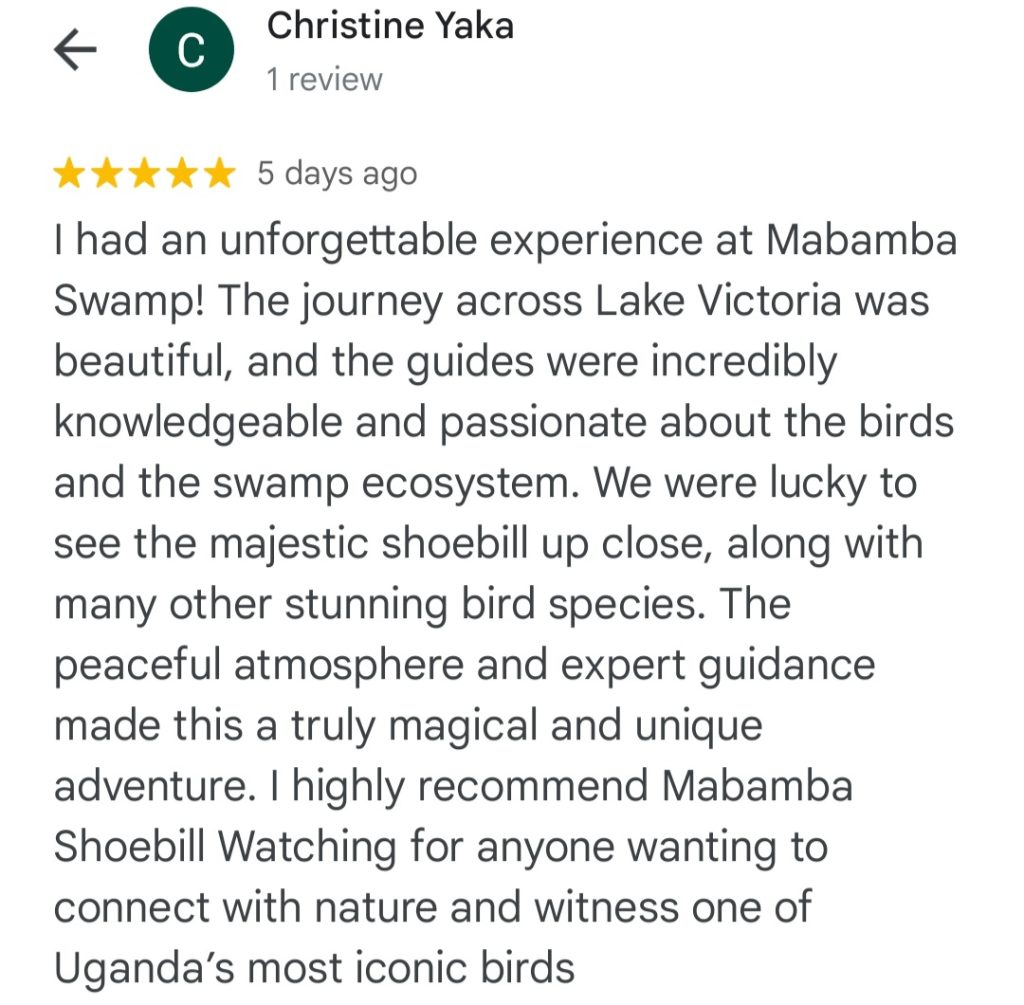The image size is (1024, 1005).
Task: Click the '5 days ago' timestamp
Action: pos(337,174)
